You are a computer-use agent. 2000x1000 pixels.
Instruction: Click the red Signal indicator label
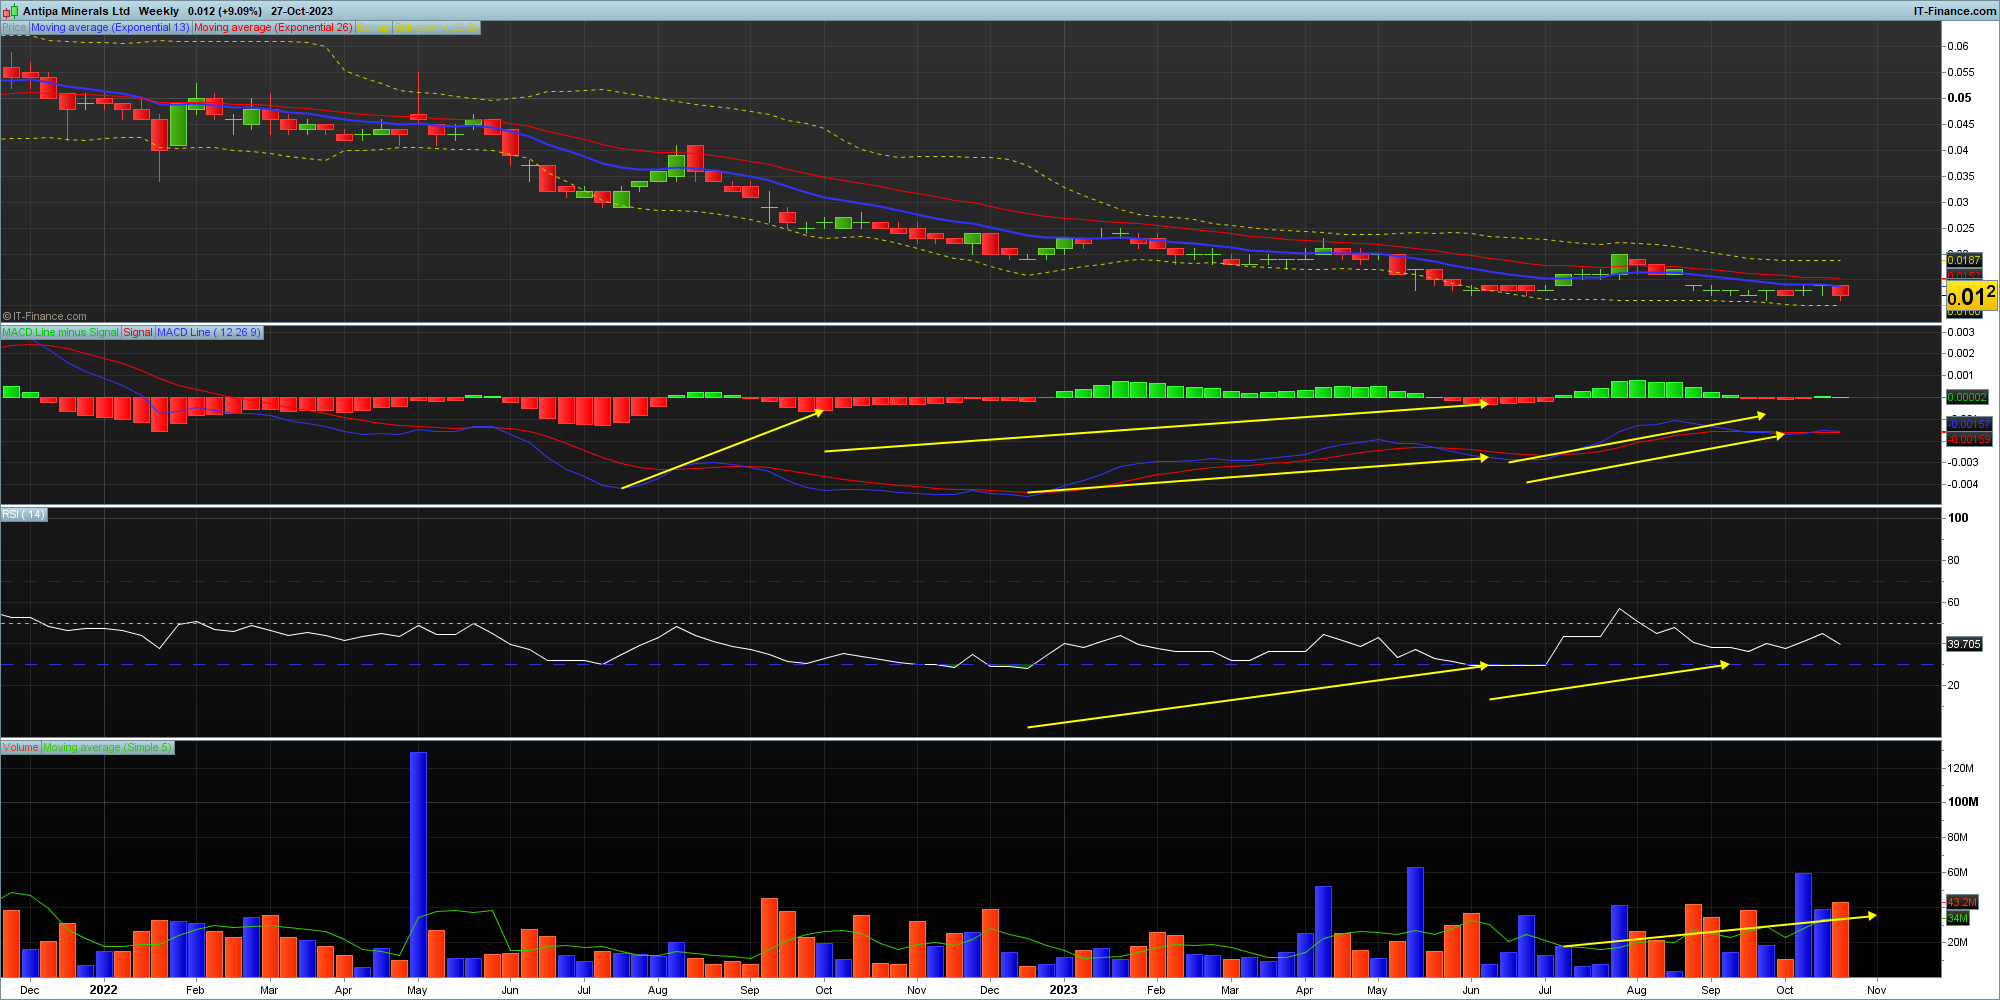(138, 332)
